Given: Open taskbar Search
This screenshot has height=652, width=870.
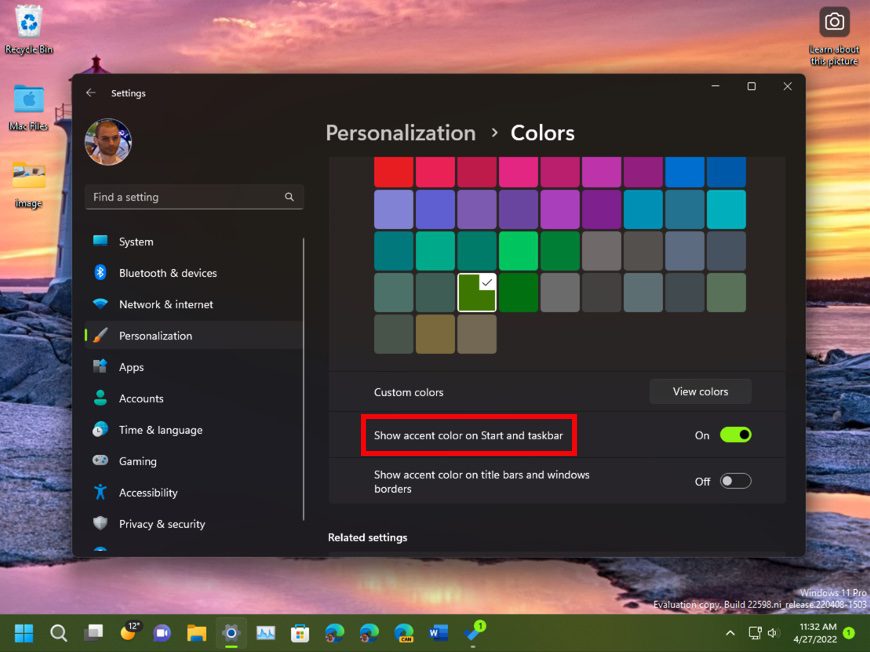Looking at the screenshot, I should click(58, 633).
